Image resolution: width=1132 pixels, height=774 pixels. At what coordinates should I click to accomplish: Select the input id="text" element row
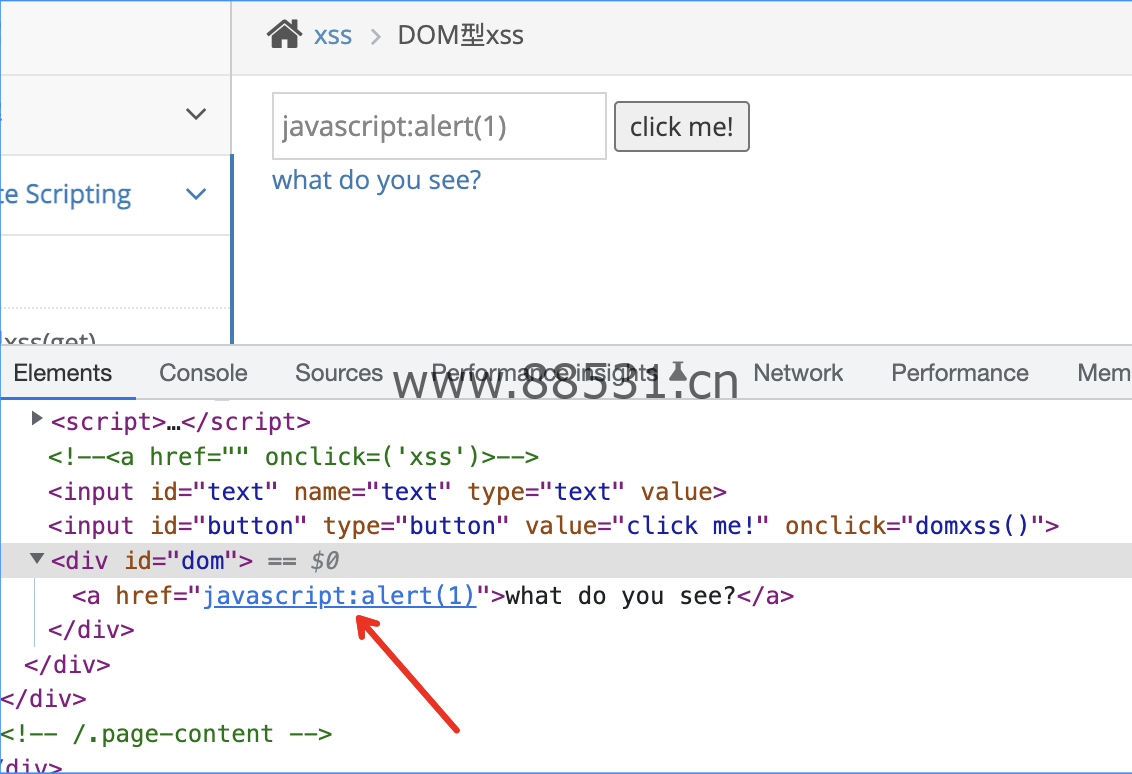click(x=387, y=492)
